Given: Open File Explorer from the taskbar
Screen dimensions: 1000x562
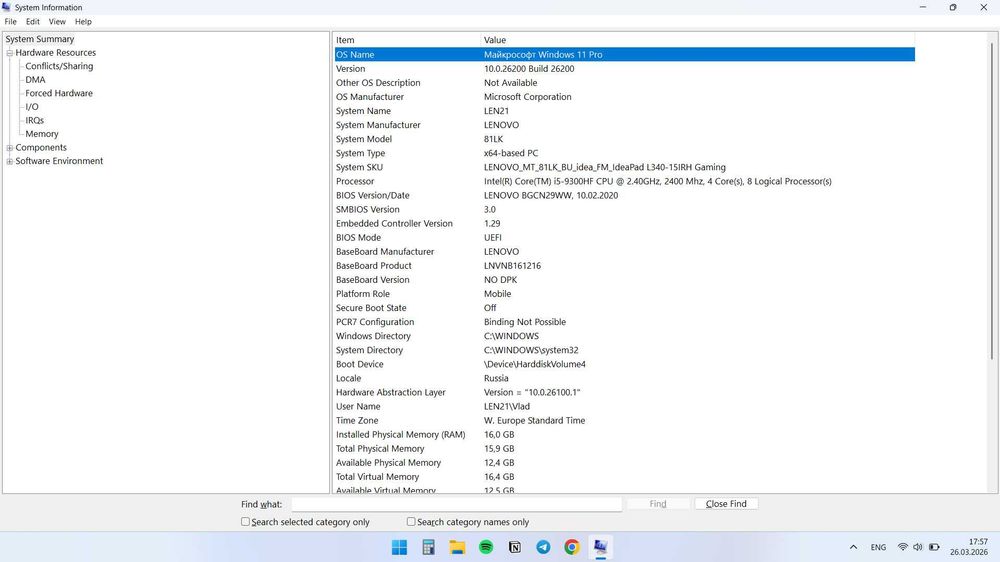Looking at the screenshot, I should [x=457, y=547].
